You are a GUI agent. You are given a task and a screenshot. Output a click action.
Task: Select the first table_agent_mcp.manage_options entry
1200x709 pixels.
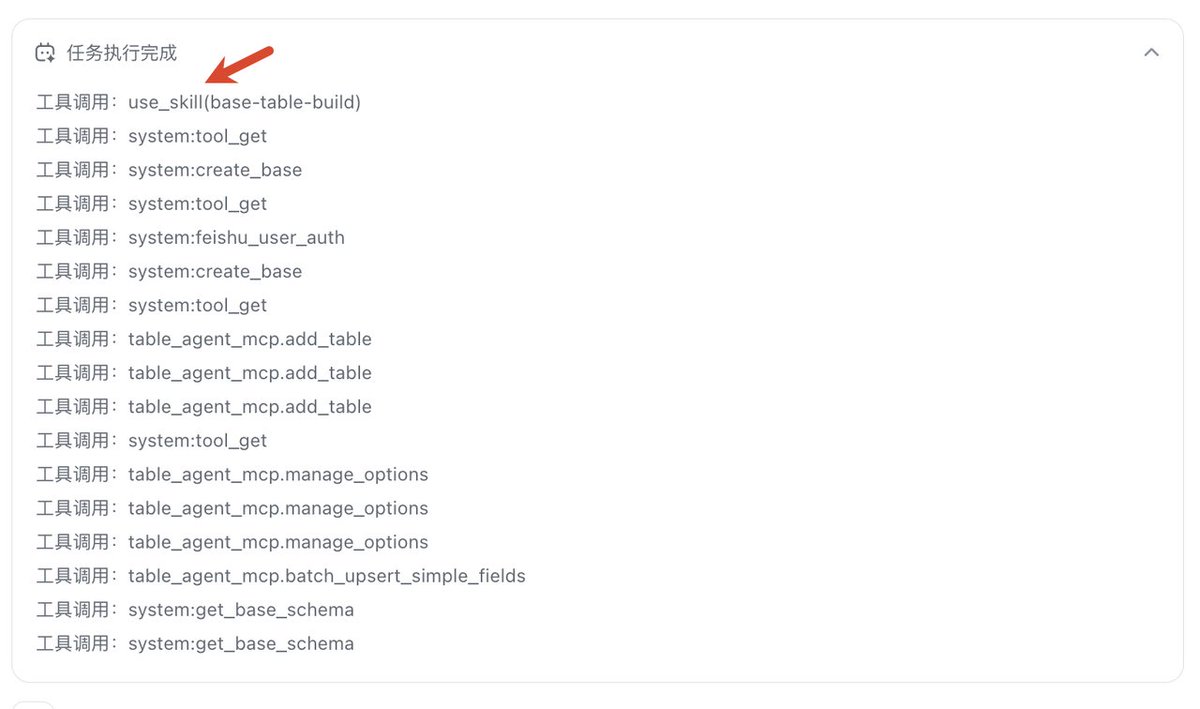(x=232, y=475)
